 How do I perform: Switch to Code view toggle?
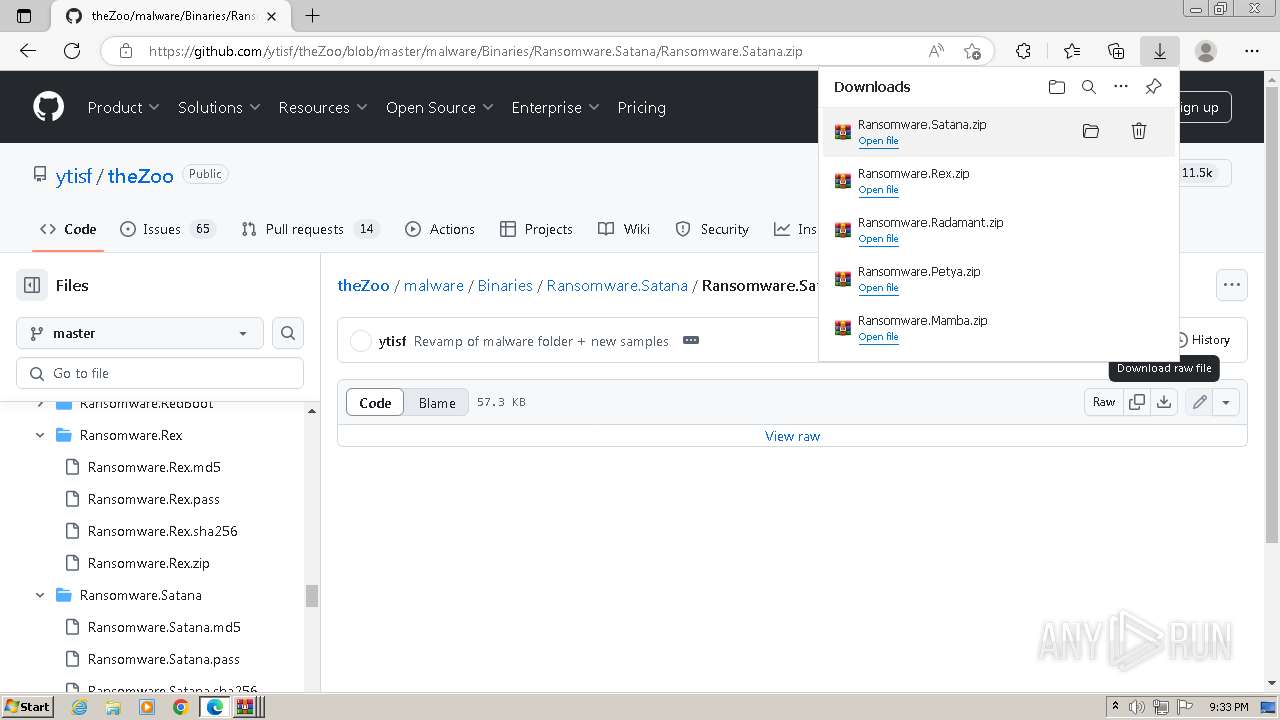375,402
